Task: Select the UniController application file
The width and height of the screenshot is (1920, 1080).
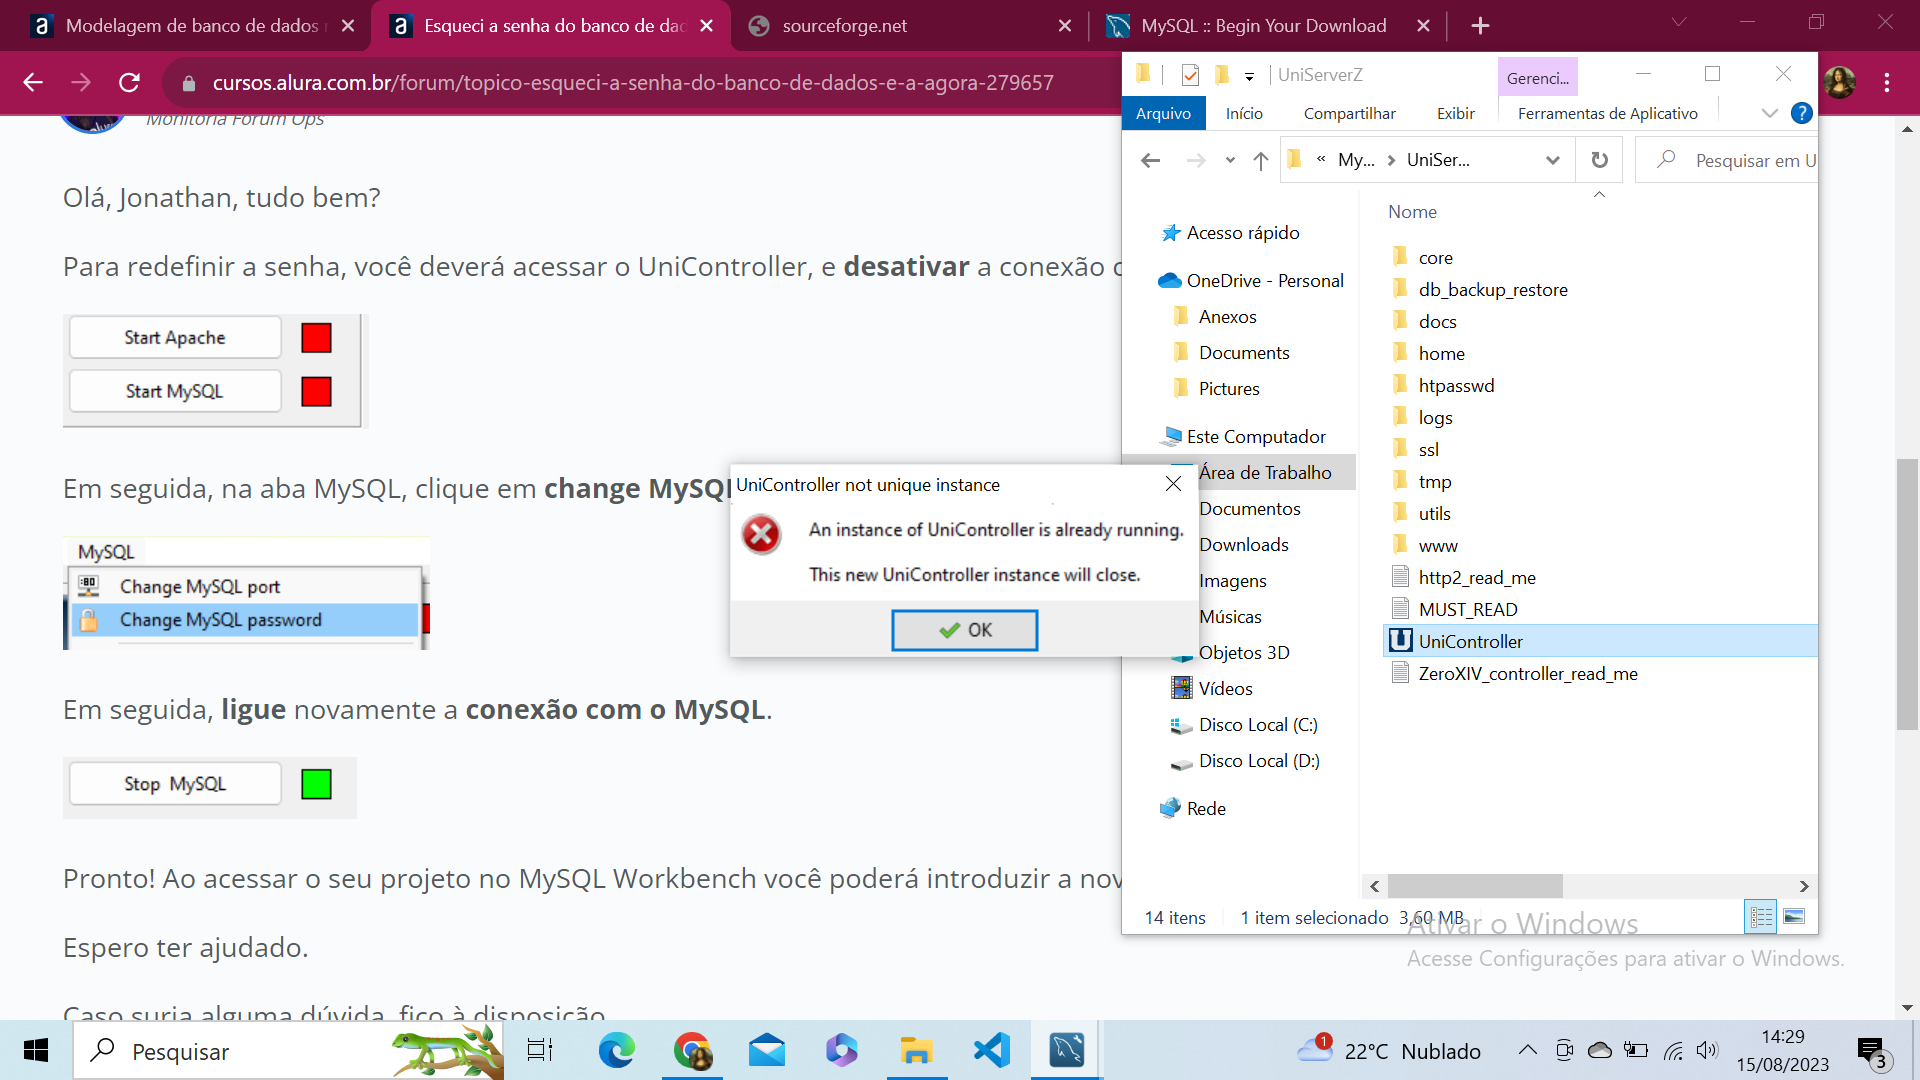Action: (x=1470, y=641)
